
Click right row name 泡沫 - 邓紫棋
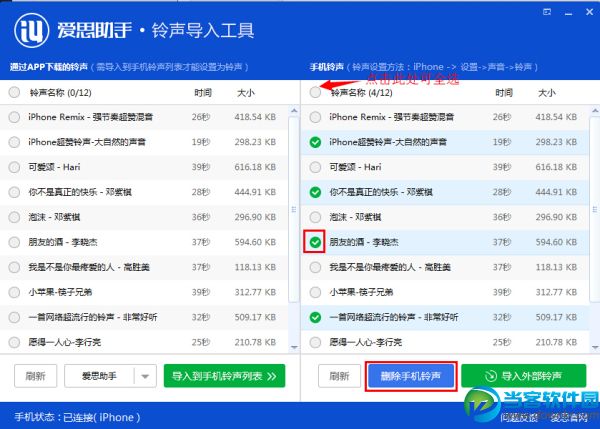coord(355,217)
